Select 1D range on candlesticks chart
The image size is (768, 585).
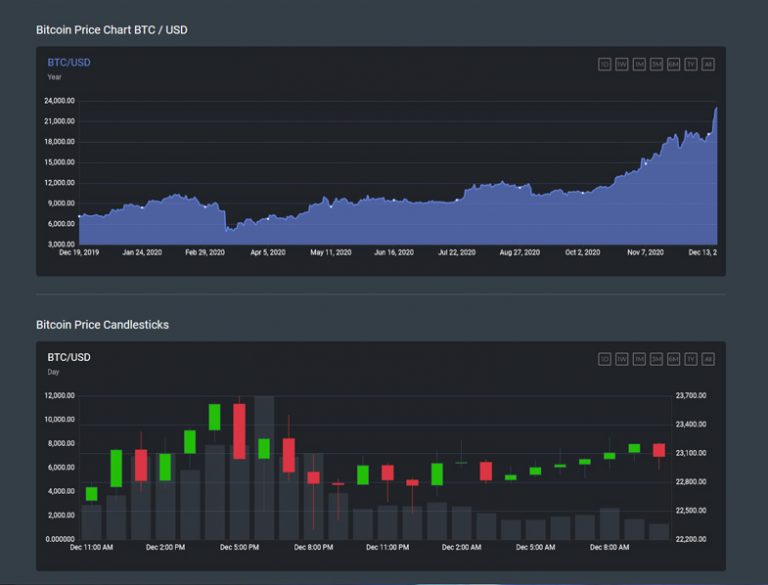coord(604,359)
